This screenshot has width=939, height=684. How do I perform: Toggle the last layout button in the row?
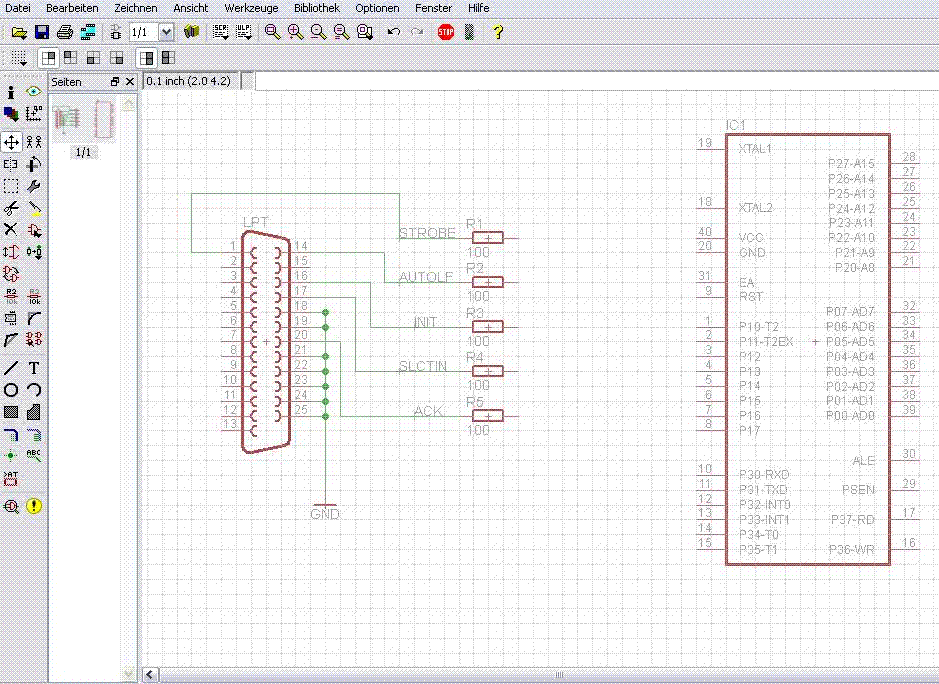[169, 58]
